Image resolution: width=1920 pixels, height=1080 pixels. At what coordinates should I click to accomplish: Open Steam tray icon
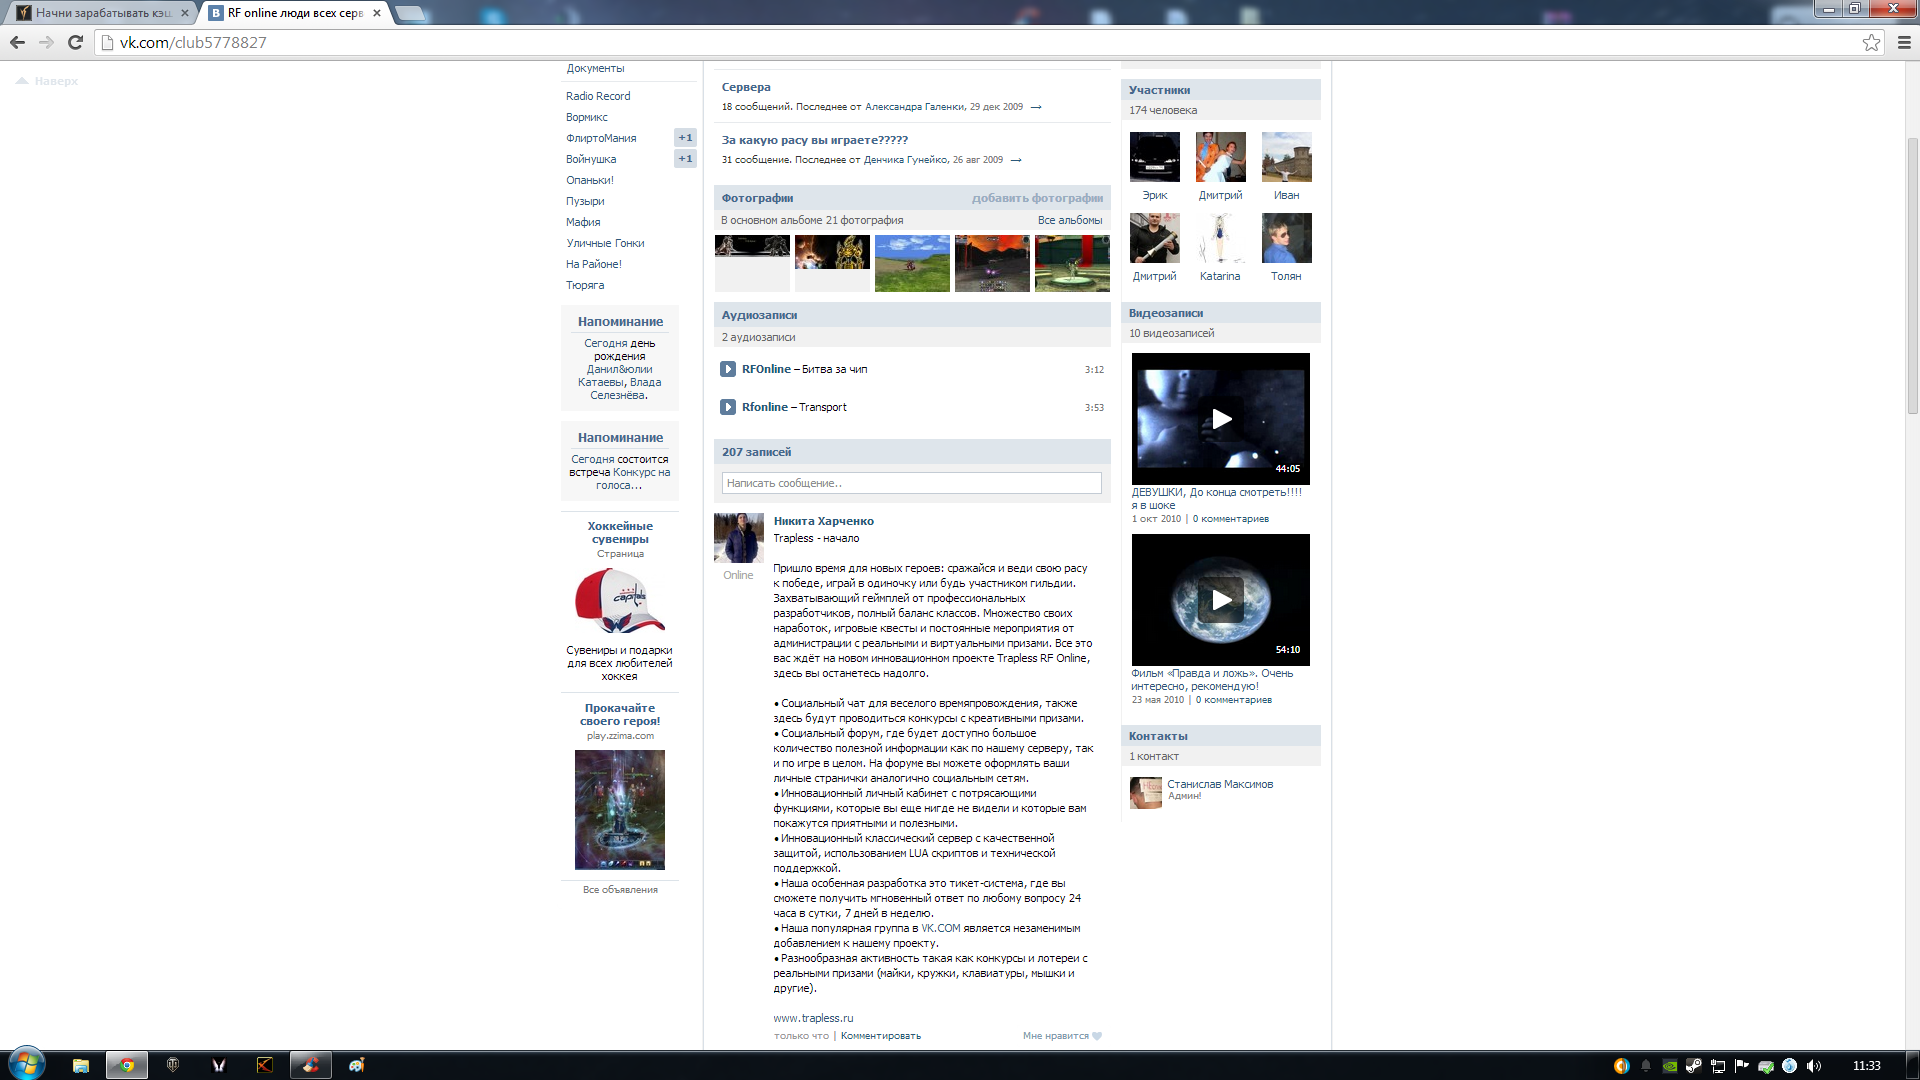click(1693, 1066)
